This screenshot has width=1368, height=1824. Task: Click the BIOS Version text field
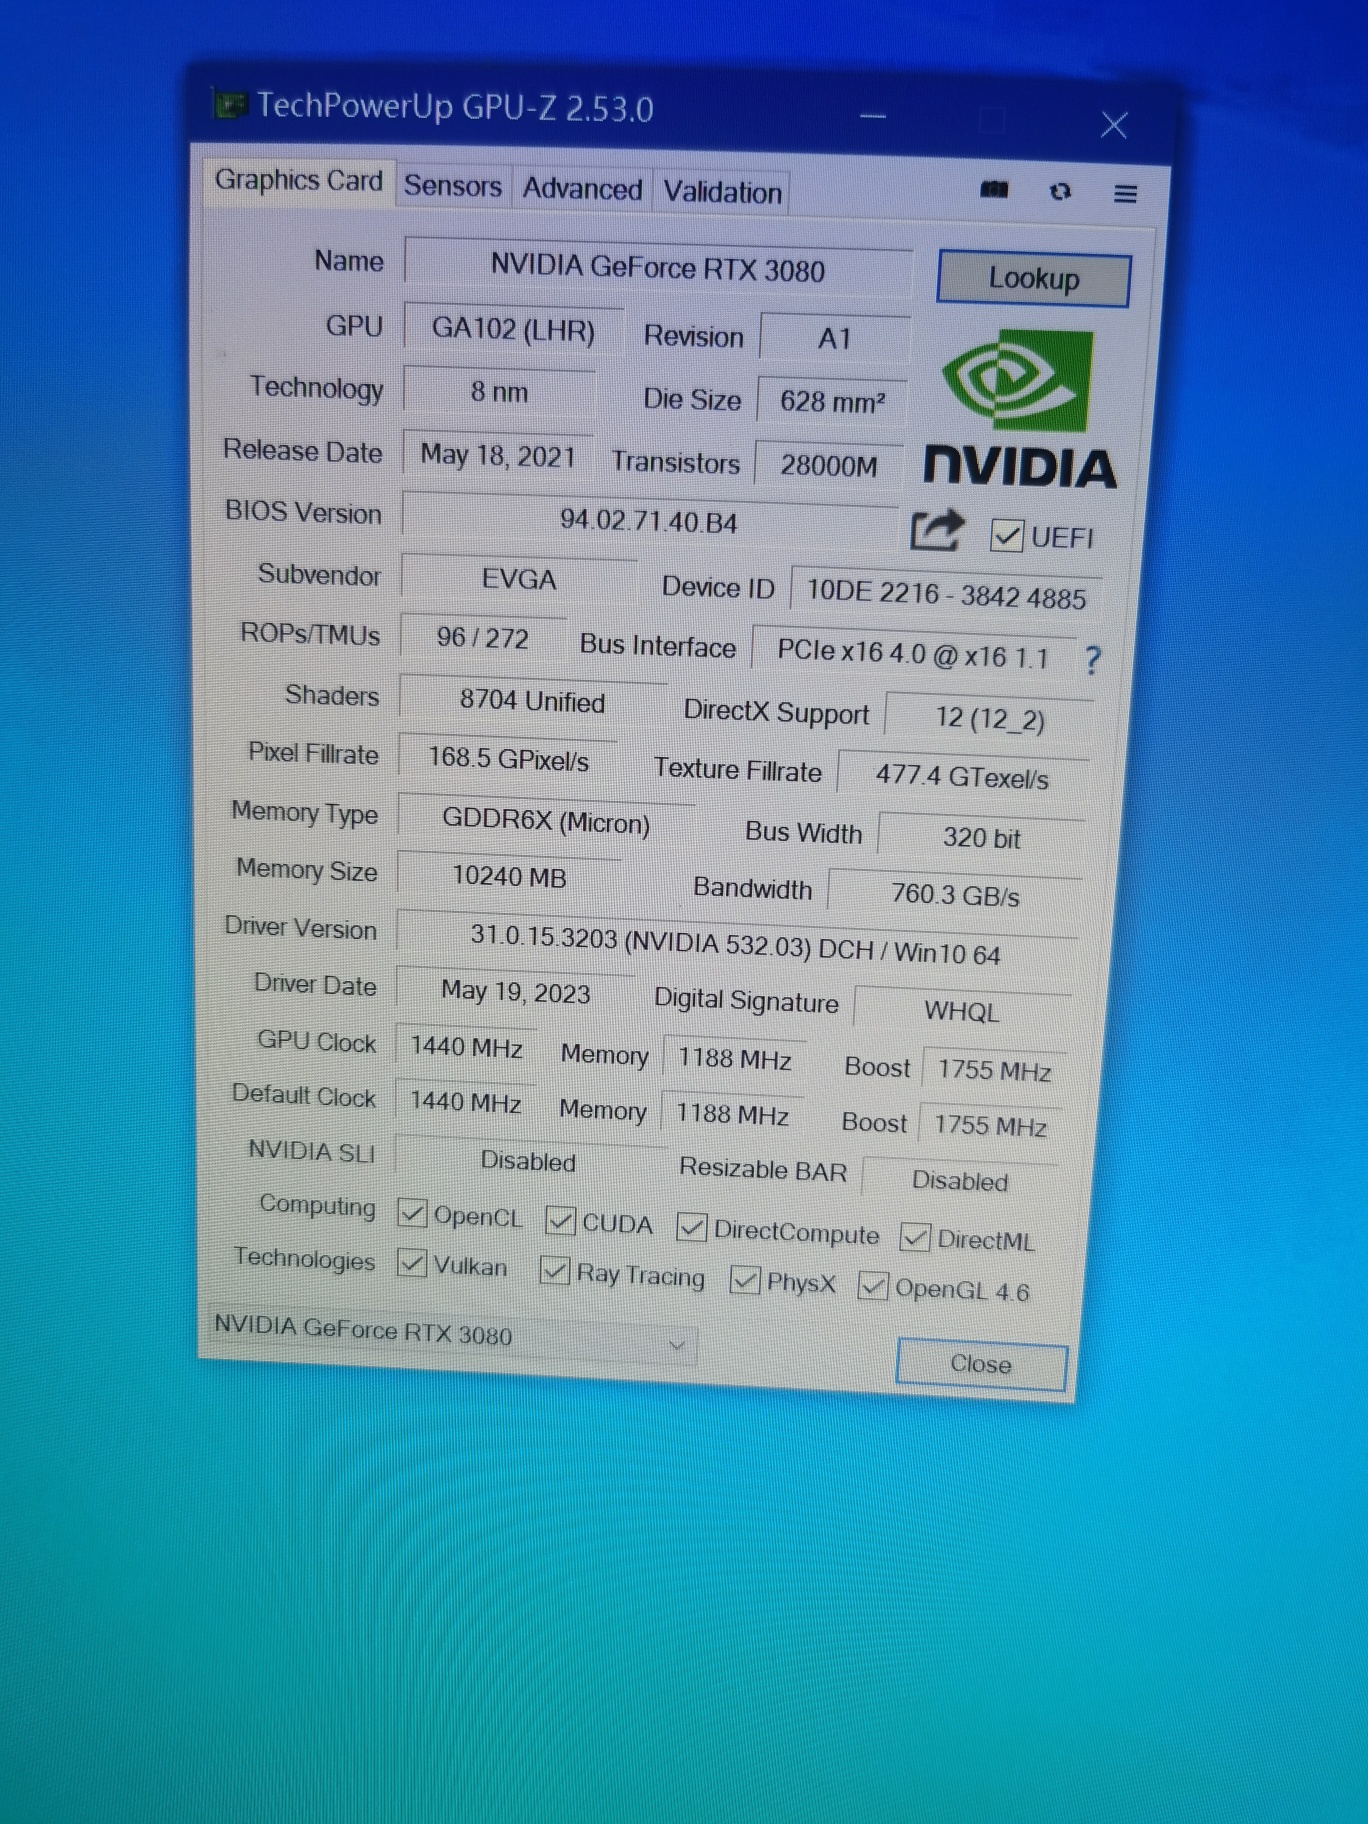click(x=648, y=521)
